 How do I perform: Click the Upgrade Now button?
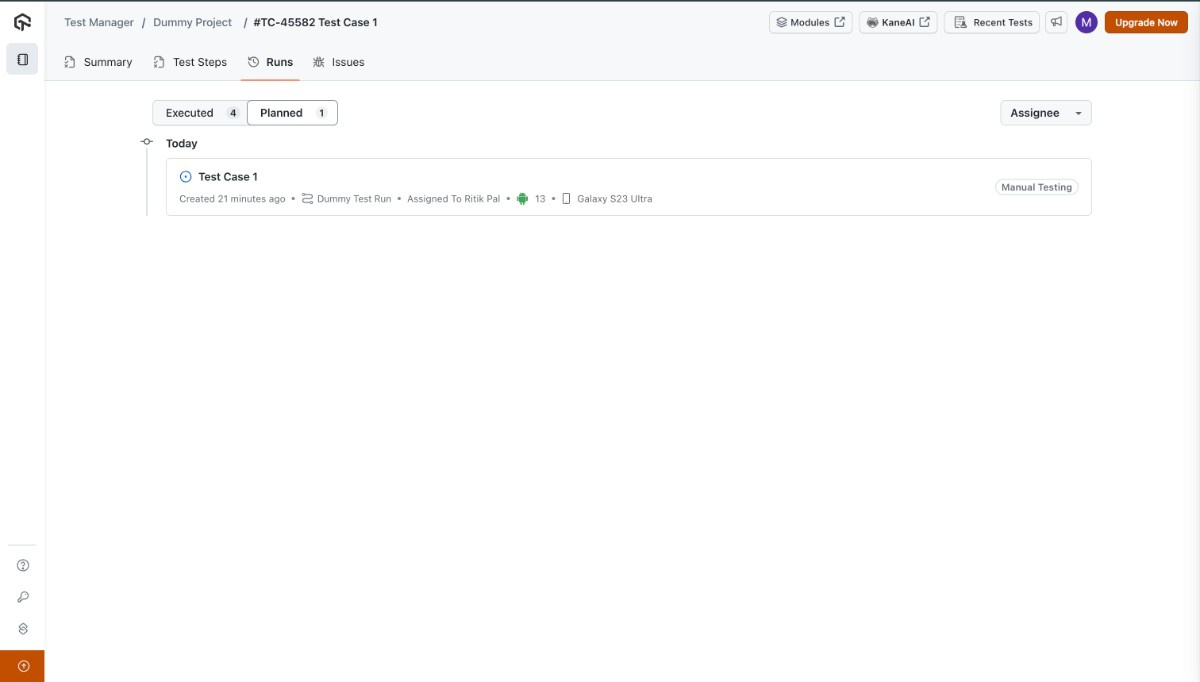point(1145,22)
